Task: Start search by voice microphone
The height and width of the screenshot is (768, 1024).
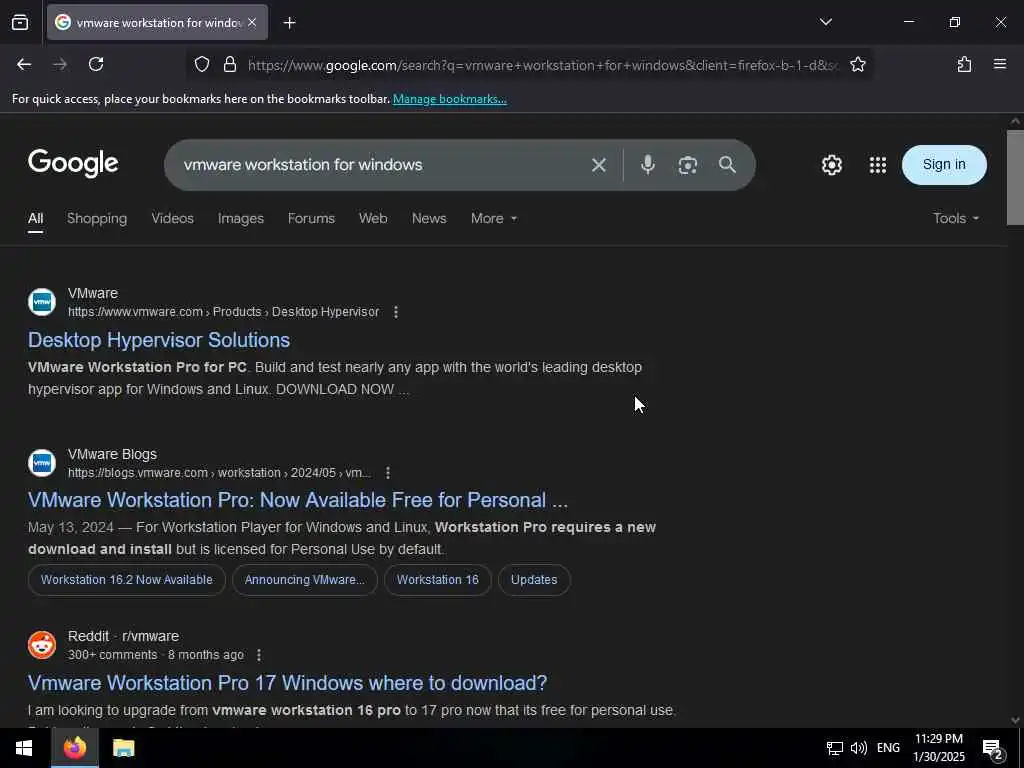Action: [647, 165]
